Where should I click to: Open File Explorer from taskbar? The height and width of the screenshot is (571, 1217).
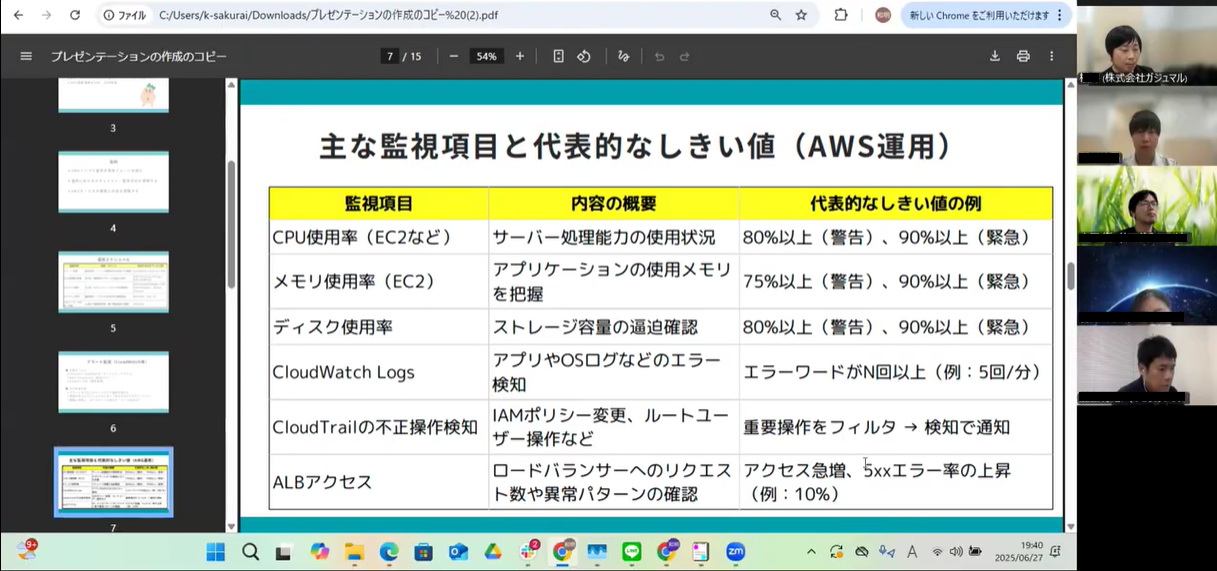354,551
